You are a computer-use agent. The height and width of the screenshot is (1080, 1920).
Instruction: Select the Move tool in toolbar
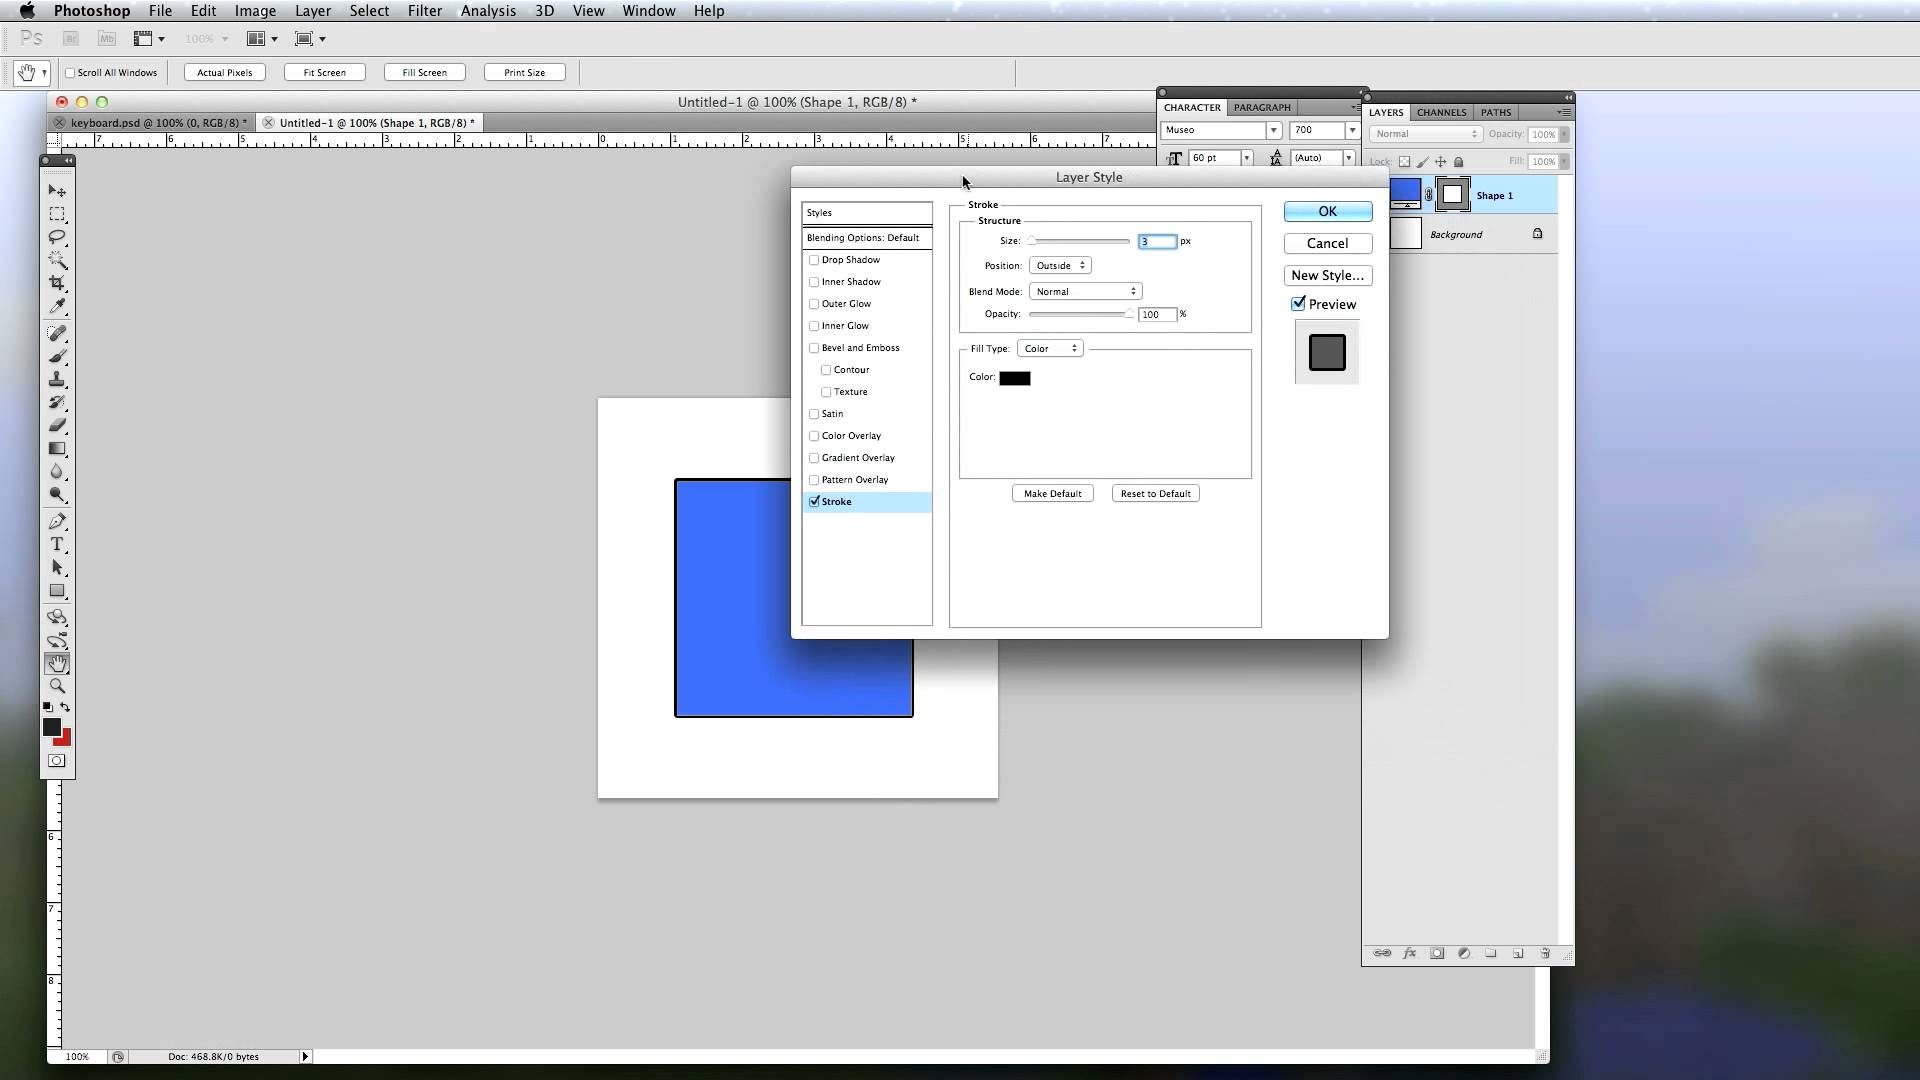(x=57, y=189)
